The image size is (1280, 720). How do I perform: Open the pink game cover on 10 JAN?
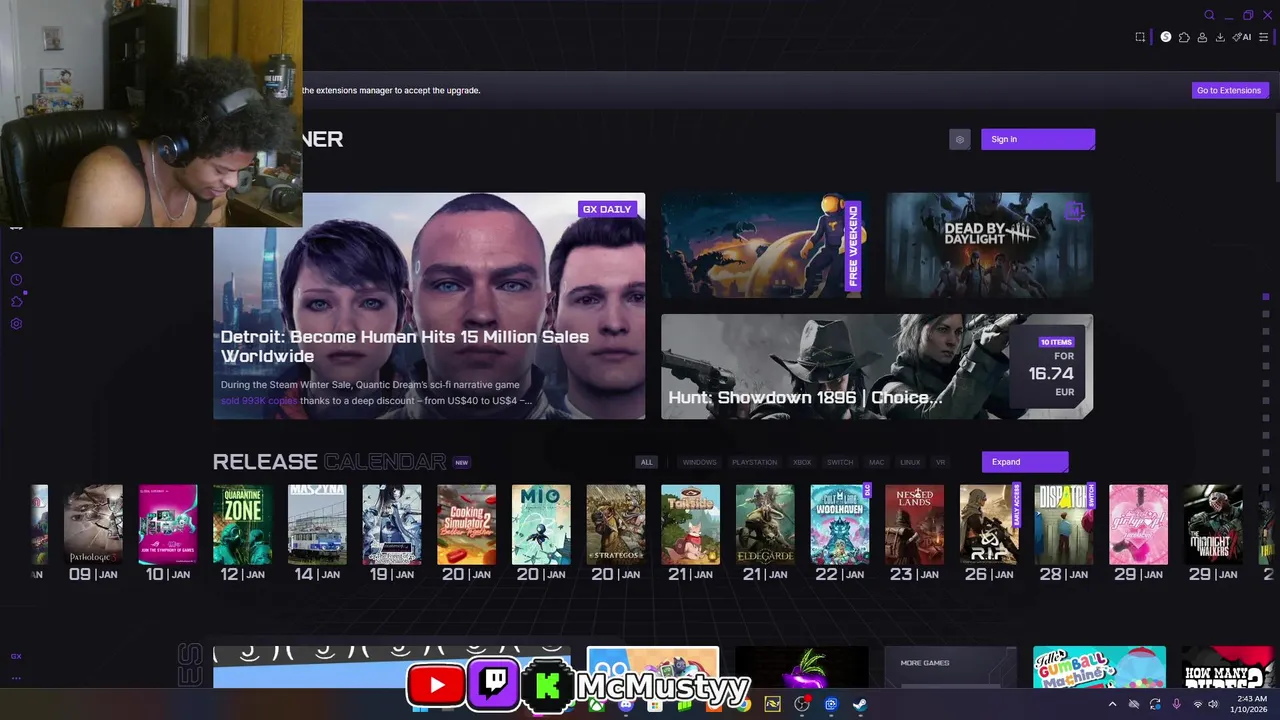(168, 524)
